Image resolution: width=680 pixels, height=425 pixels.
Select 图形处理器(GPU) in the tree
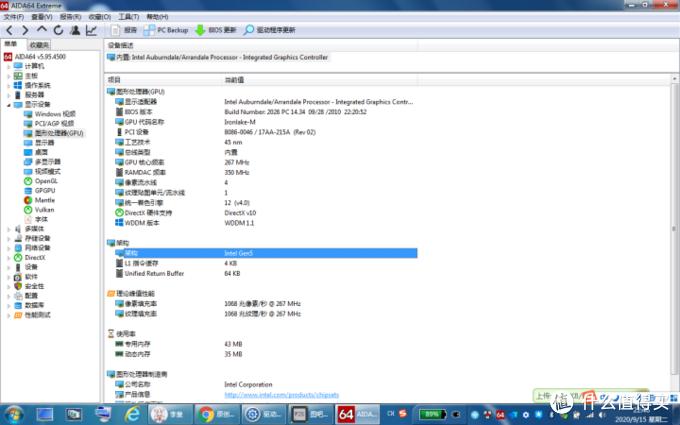pyautogui.click(x=53, y=133)
